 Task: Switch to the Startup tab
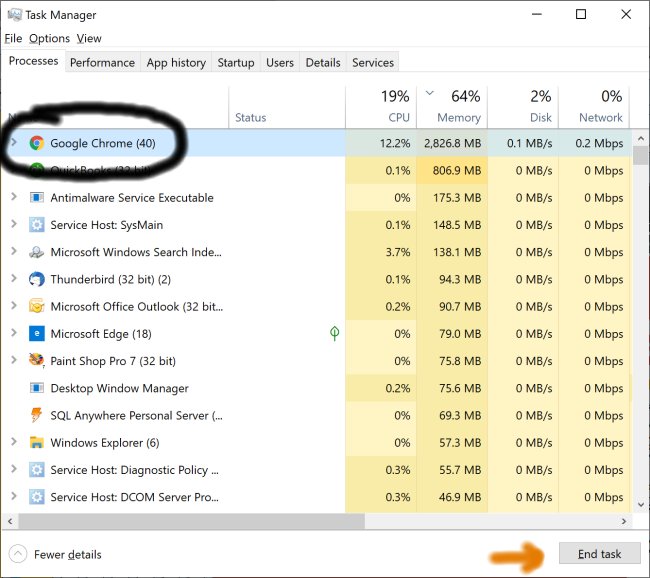point(236,62)
